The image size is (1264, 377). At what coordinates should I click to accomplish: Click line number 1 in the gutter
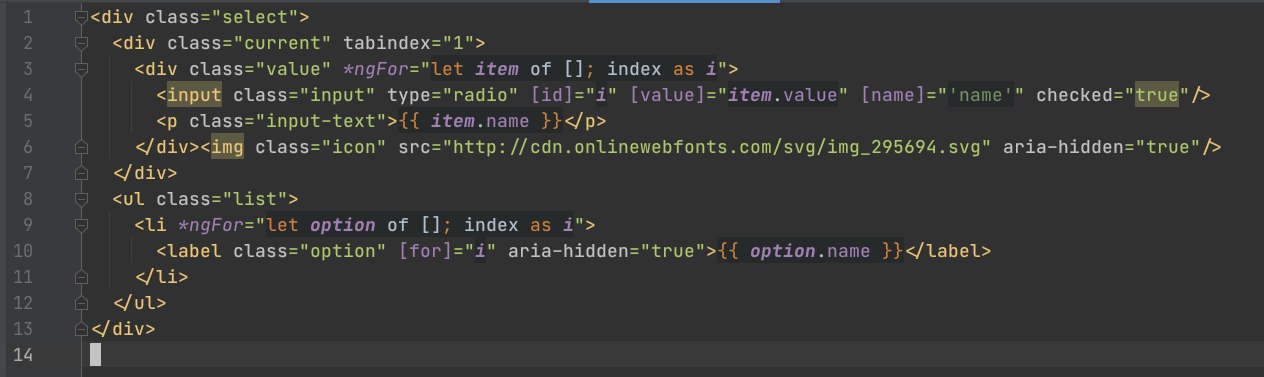[27, 17]
